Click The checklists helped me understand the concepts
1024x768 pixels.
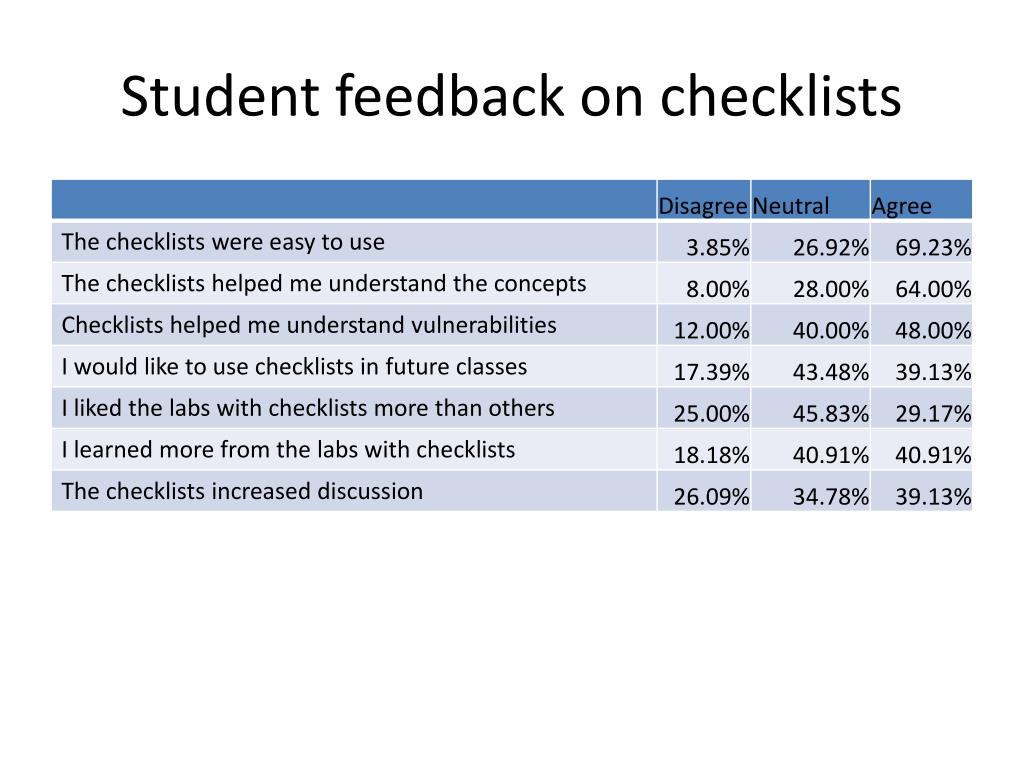click(x=512, y=283)
